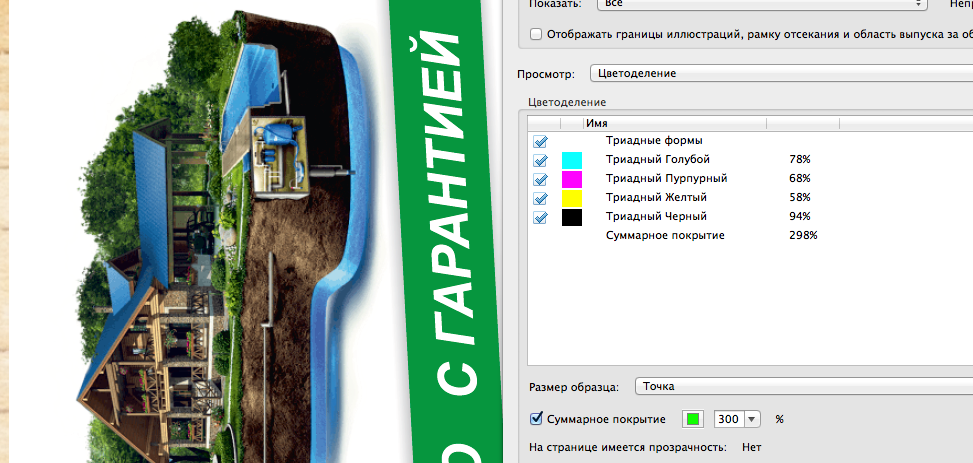Click the 68% magenta value

point(800,179)
